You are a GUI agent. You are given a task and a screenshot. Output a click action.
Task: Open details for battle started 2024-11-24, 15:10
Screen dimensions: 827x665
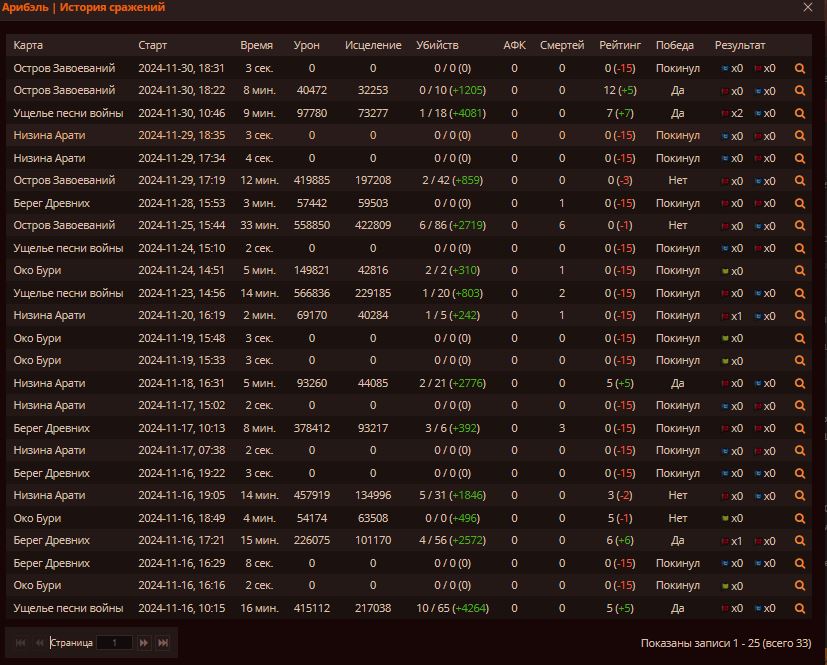(800, 248)
